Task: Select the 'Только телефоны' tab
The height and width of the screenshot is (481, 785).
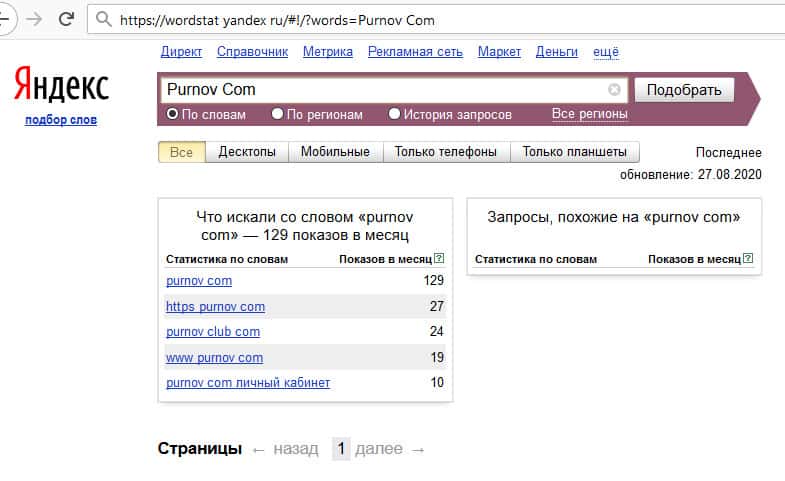Action: tap(446, 152)
